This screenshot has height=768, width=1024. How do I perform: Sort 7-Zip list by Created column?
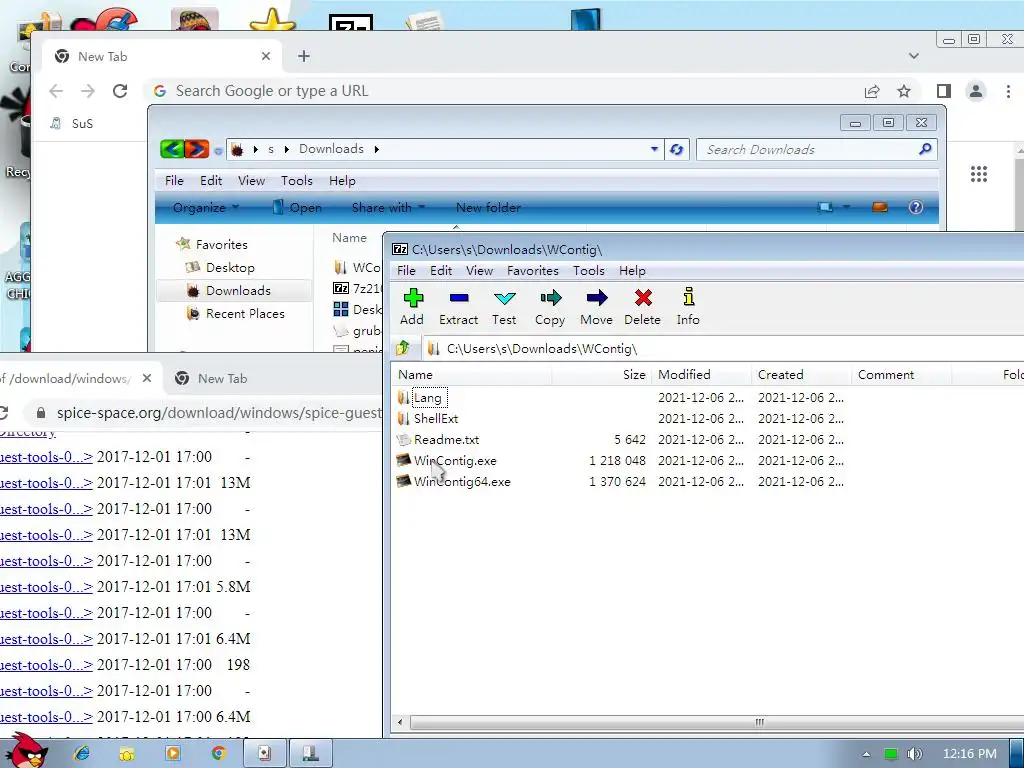coord(801,375)
